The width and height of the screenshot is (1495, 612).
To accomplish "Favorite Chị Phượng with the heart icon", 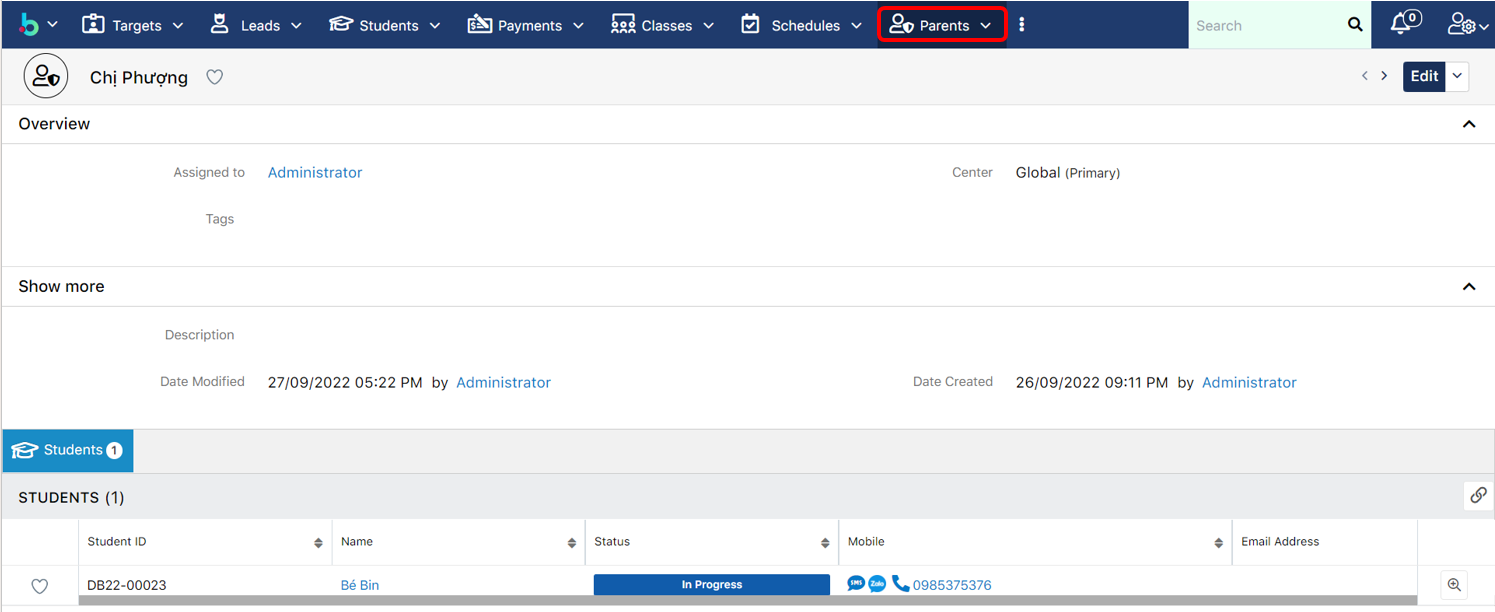I will [214, 77].
